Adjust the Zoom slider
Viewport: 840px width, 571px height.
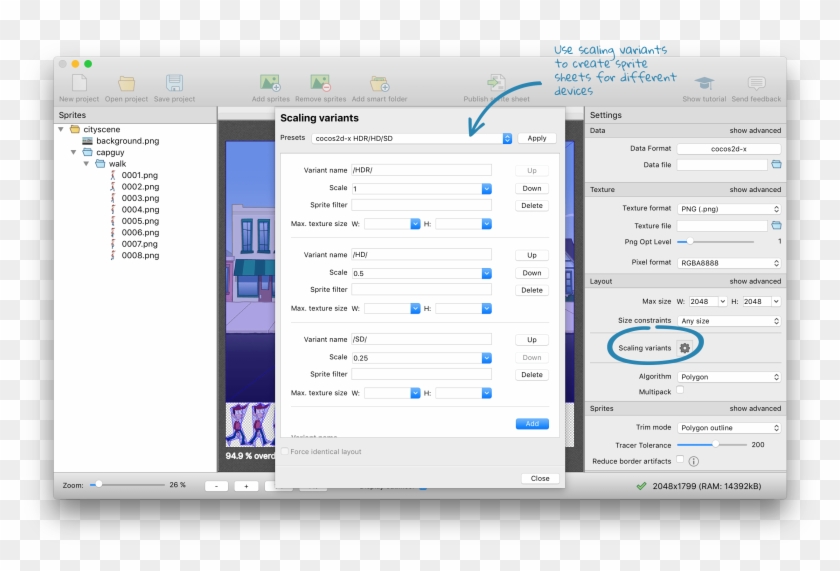(99, 485)
